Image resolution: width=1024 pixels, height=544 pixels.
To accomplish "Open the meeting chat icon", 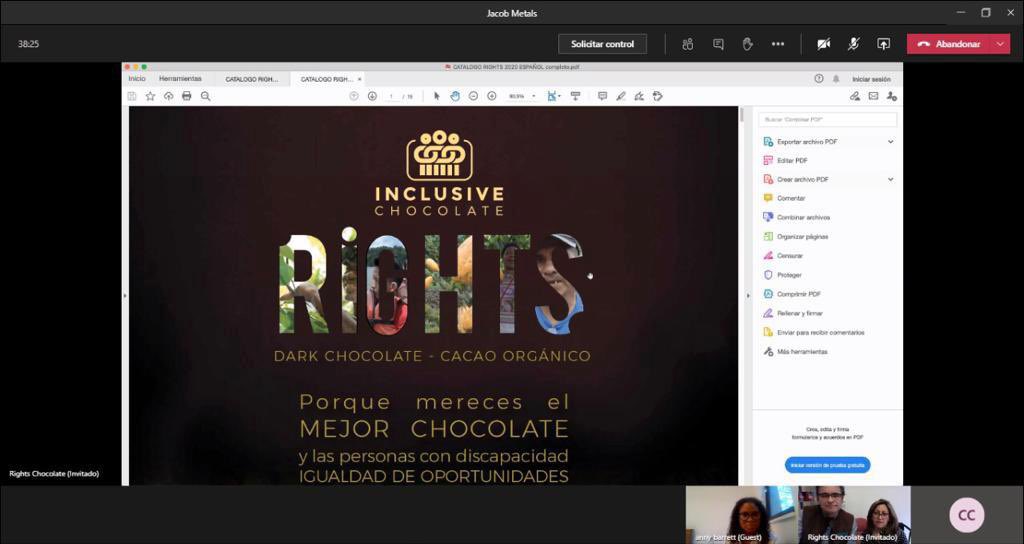I will 718,44.
